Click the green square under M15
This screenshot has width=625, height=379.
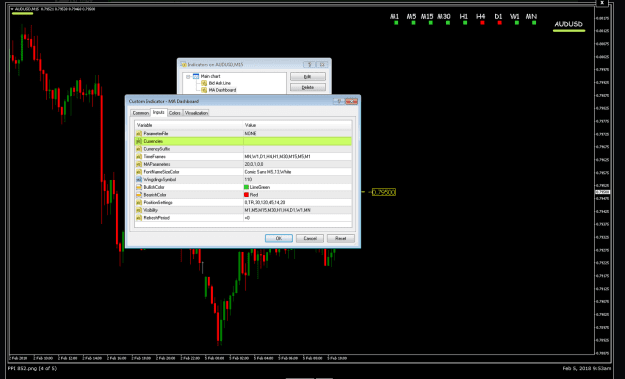pos(430,23)
